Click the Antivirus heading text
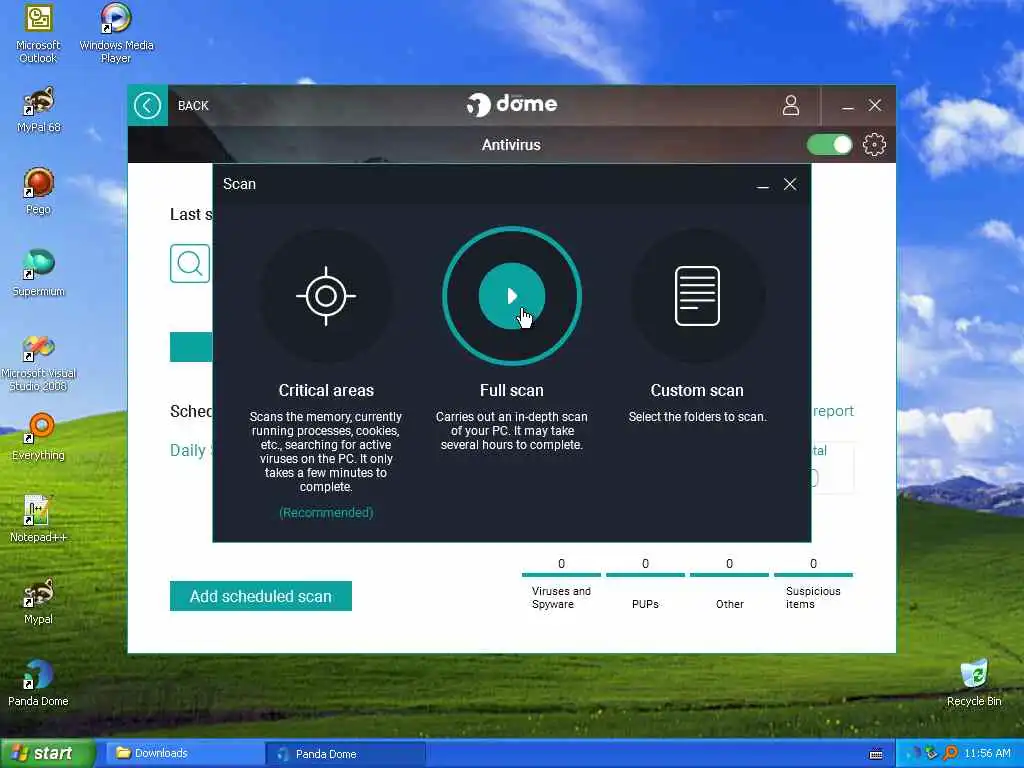1024x768 pixels. tap(511, 145)
